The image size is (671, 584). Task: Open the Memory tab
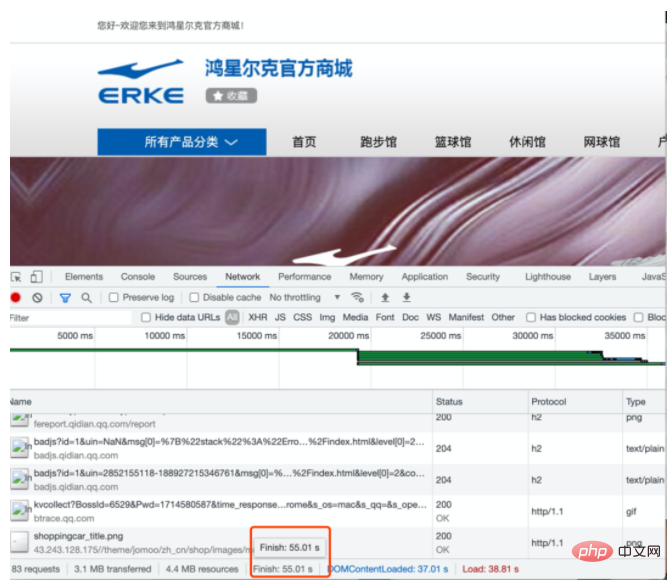(366, 277)
